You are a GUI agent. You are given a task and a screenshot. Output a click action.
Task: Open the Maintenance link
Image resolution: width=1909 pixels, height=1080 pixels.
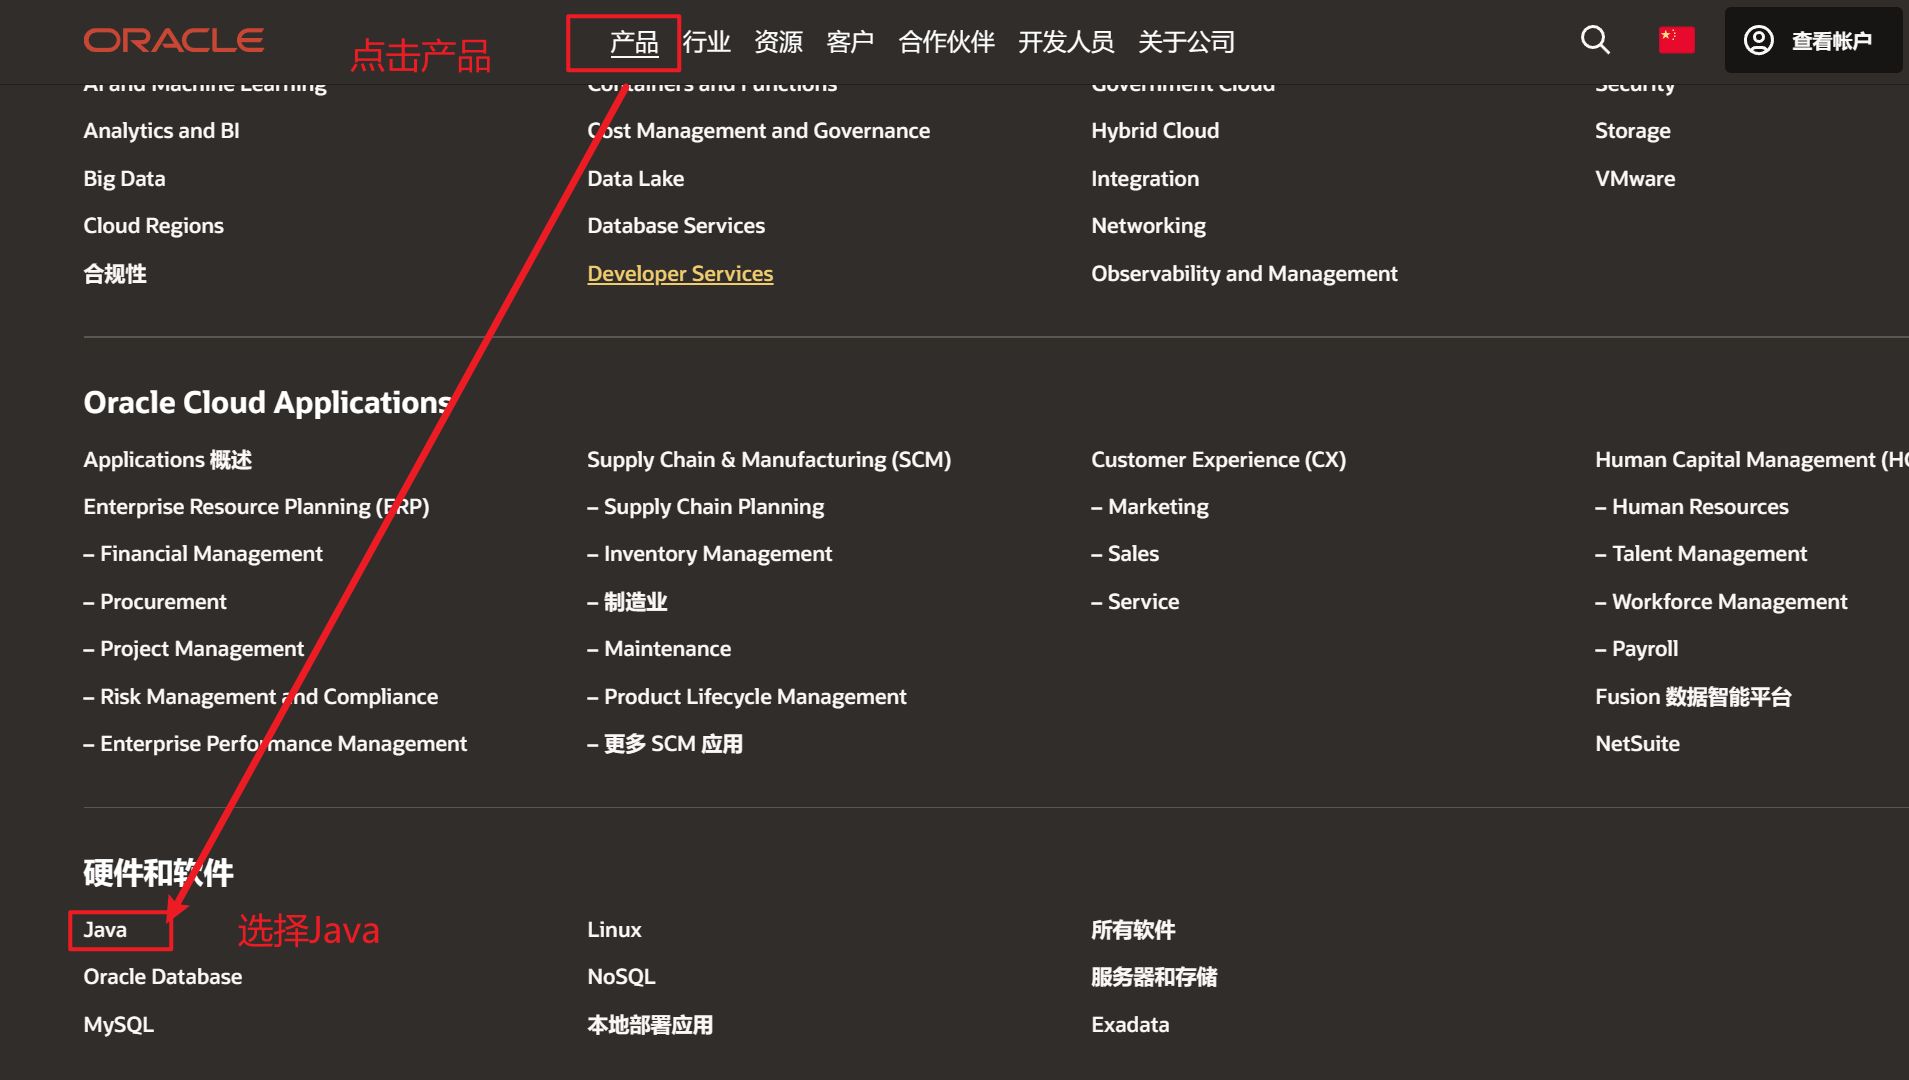659,649
